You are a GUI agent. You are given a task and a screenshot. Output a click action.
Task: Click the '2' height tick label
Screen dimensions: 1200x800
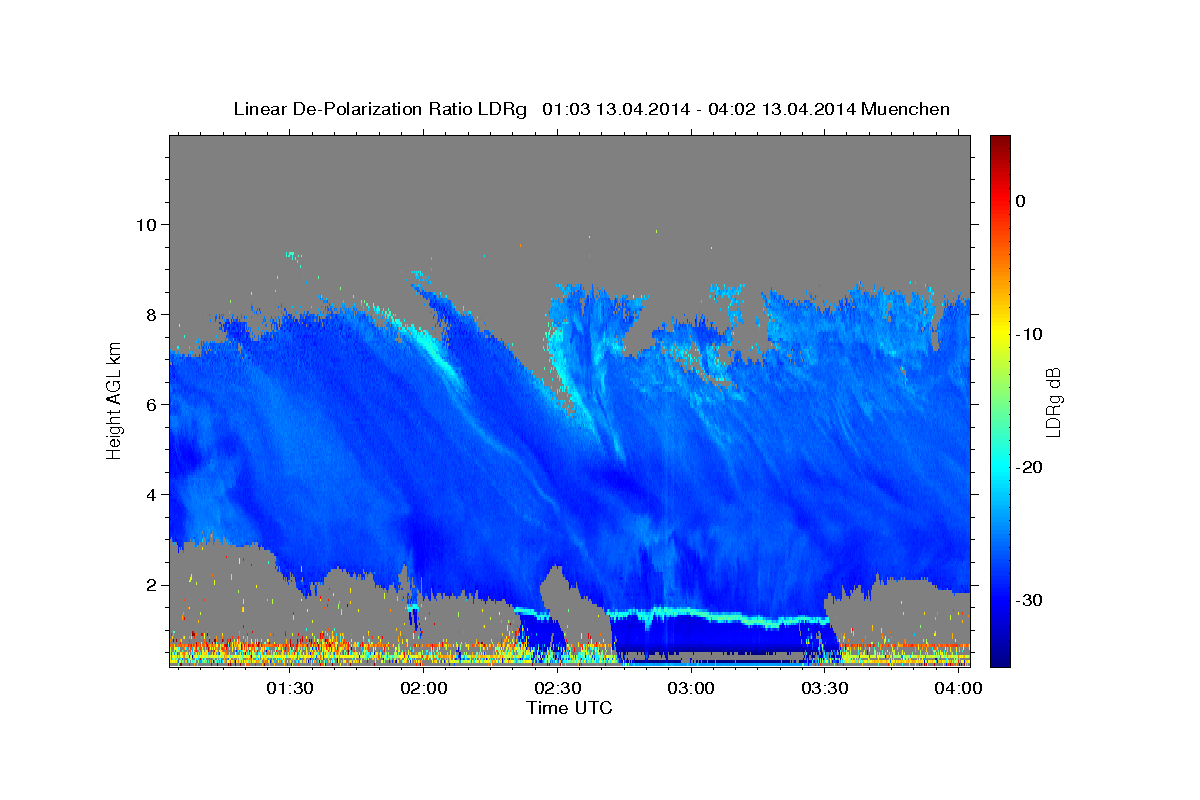[151, 585]
